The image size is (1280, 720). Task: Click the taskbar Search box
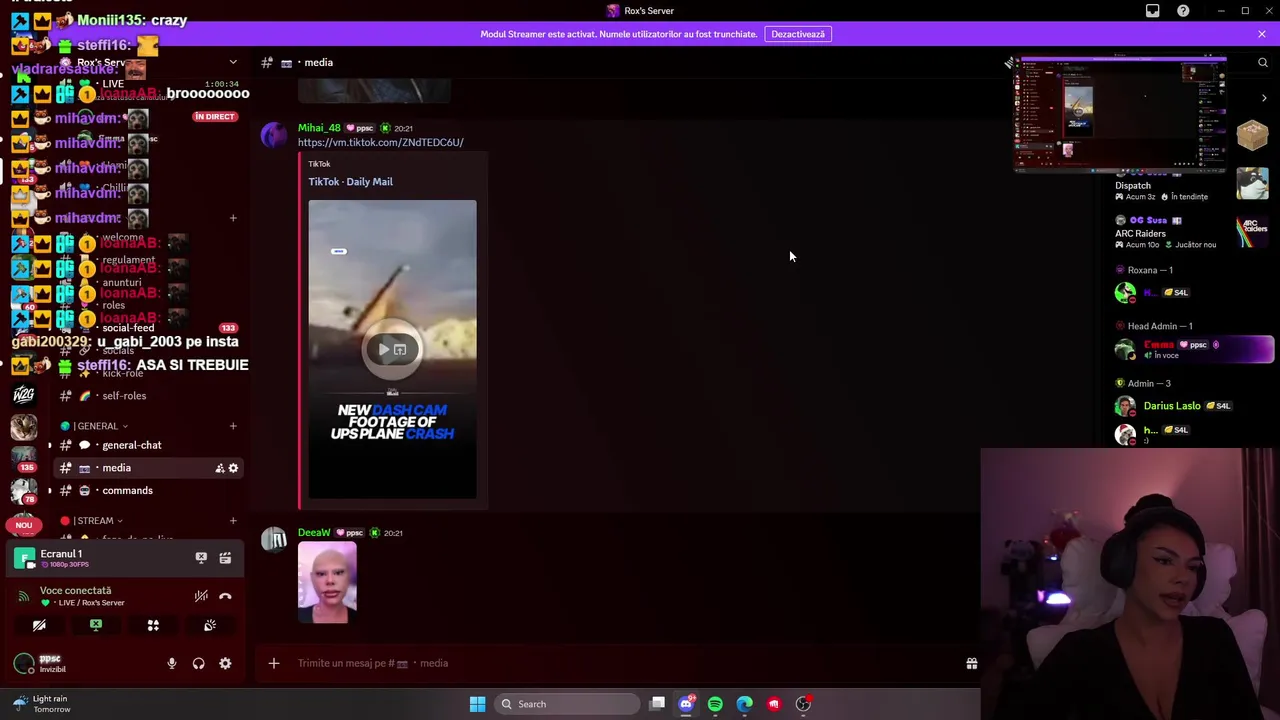click(x=567, y=704)
